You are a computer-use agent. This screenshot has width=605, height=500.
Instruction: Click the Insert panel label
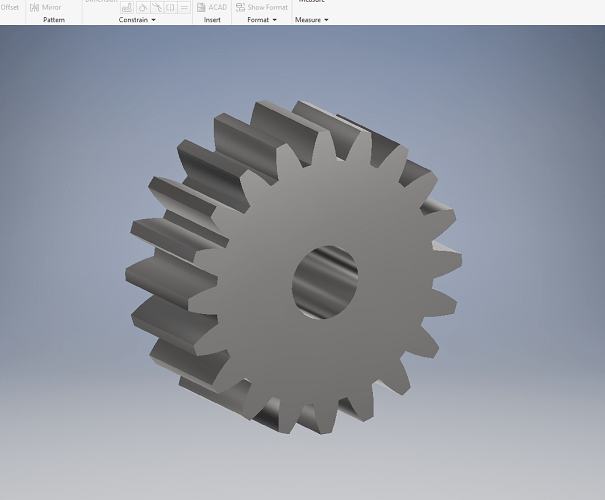tap(212, 20)
